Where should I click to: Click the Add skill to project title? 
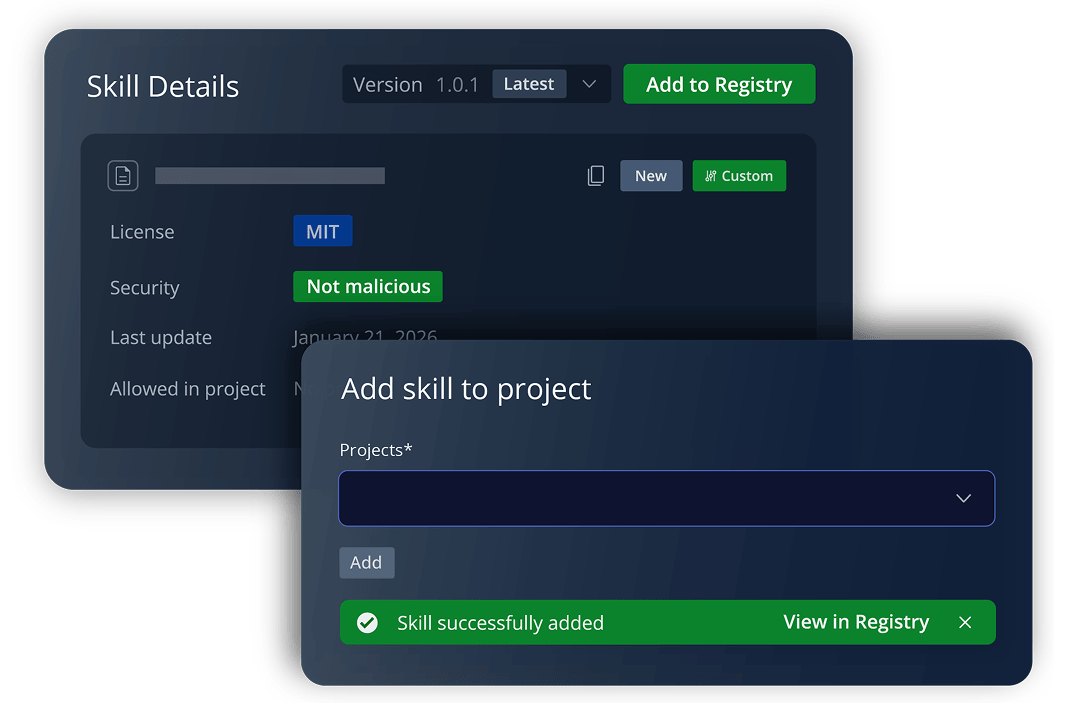point(466,389)
